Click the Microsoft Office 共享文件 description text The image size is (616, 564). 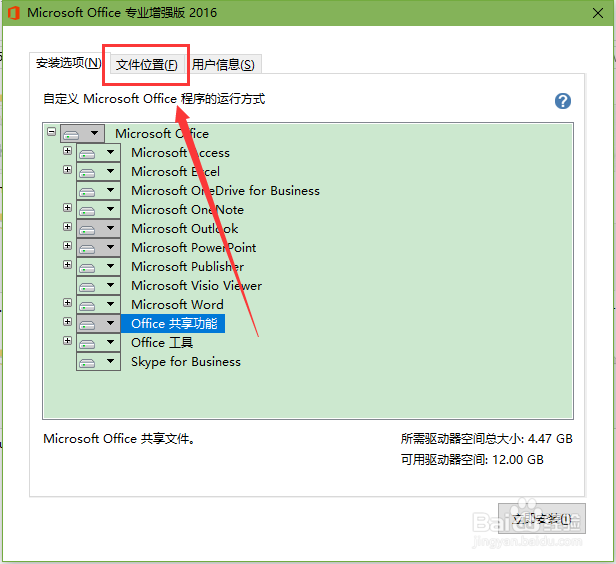(x=119, y=439)
